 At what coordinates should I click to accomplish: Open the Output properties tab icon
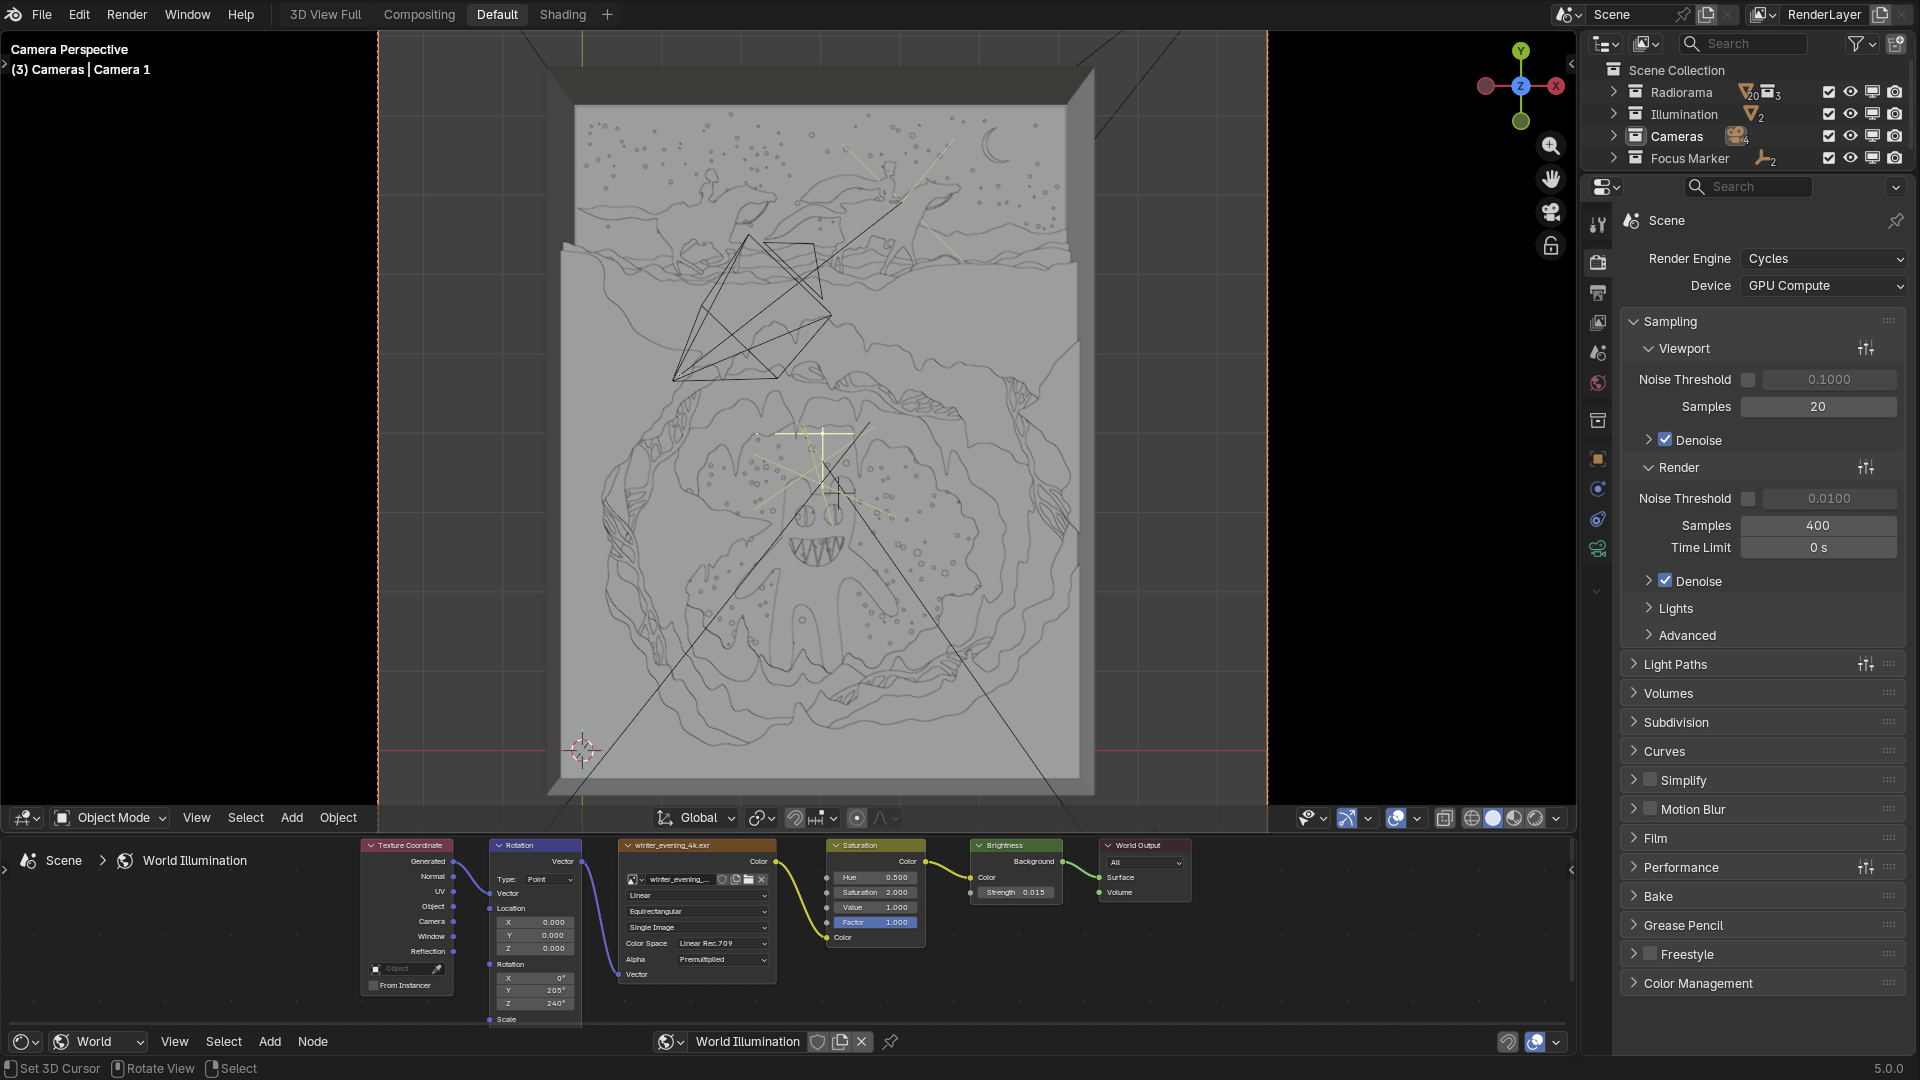pyautogui.click(x=1598, y=293)
